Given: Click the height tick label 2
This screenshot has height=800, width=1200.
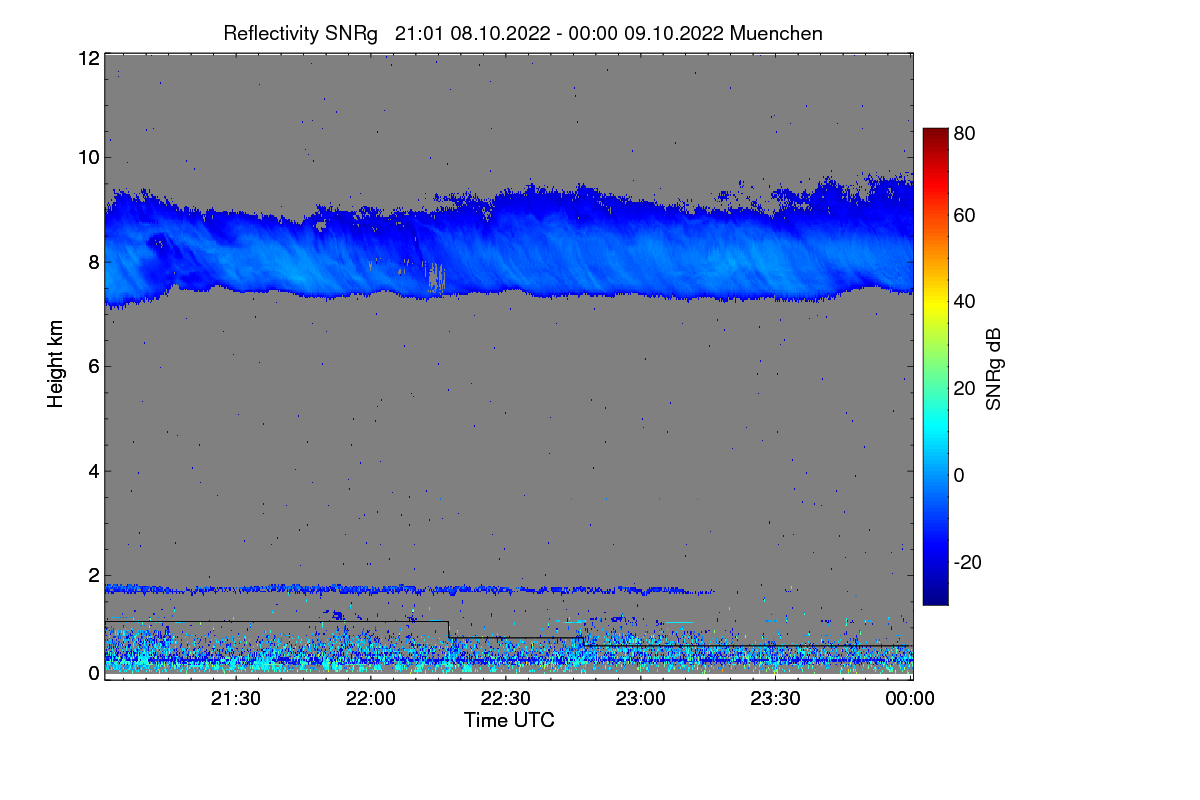Looking at the screenshot, I should [93, 574].
